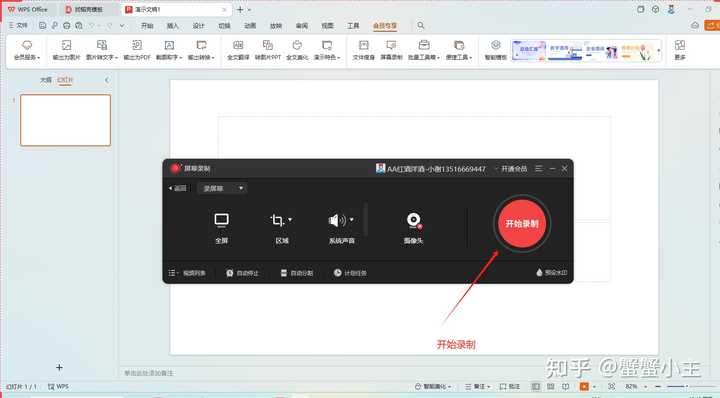Open the 系统声音 sound source dropdown arrow
Image resolution: width=720 pixels, height=398 pixels.
coord(351,220)
